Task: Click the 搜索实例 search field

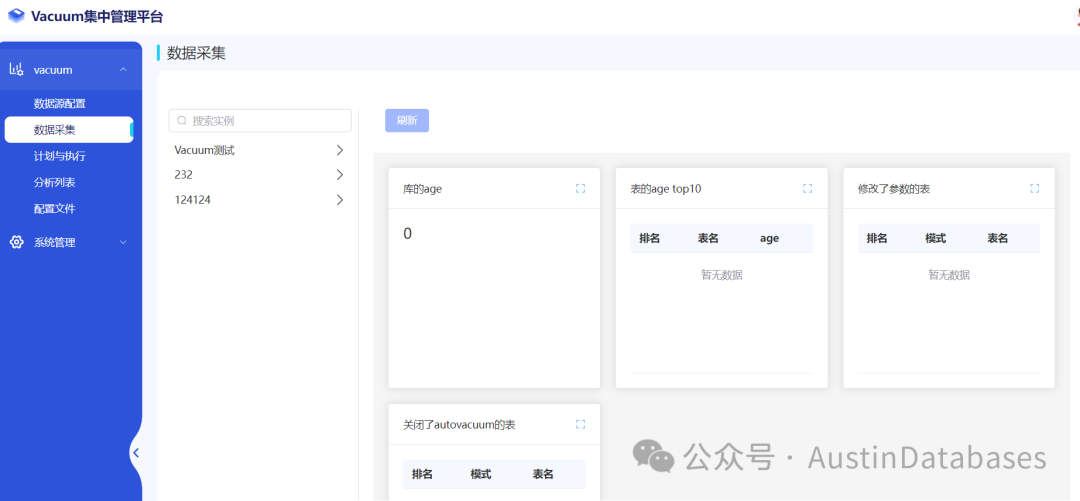Action: (x=260, y=121)
